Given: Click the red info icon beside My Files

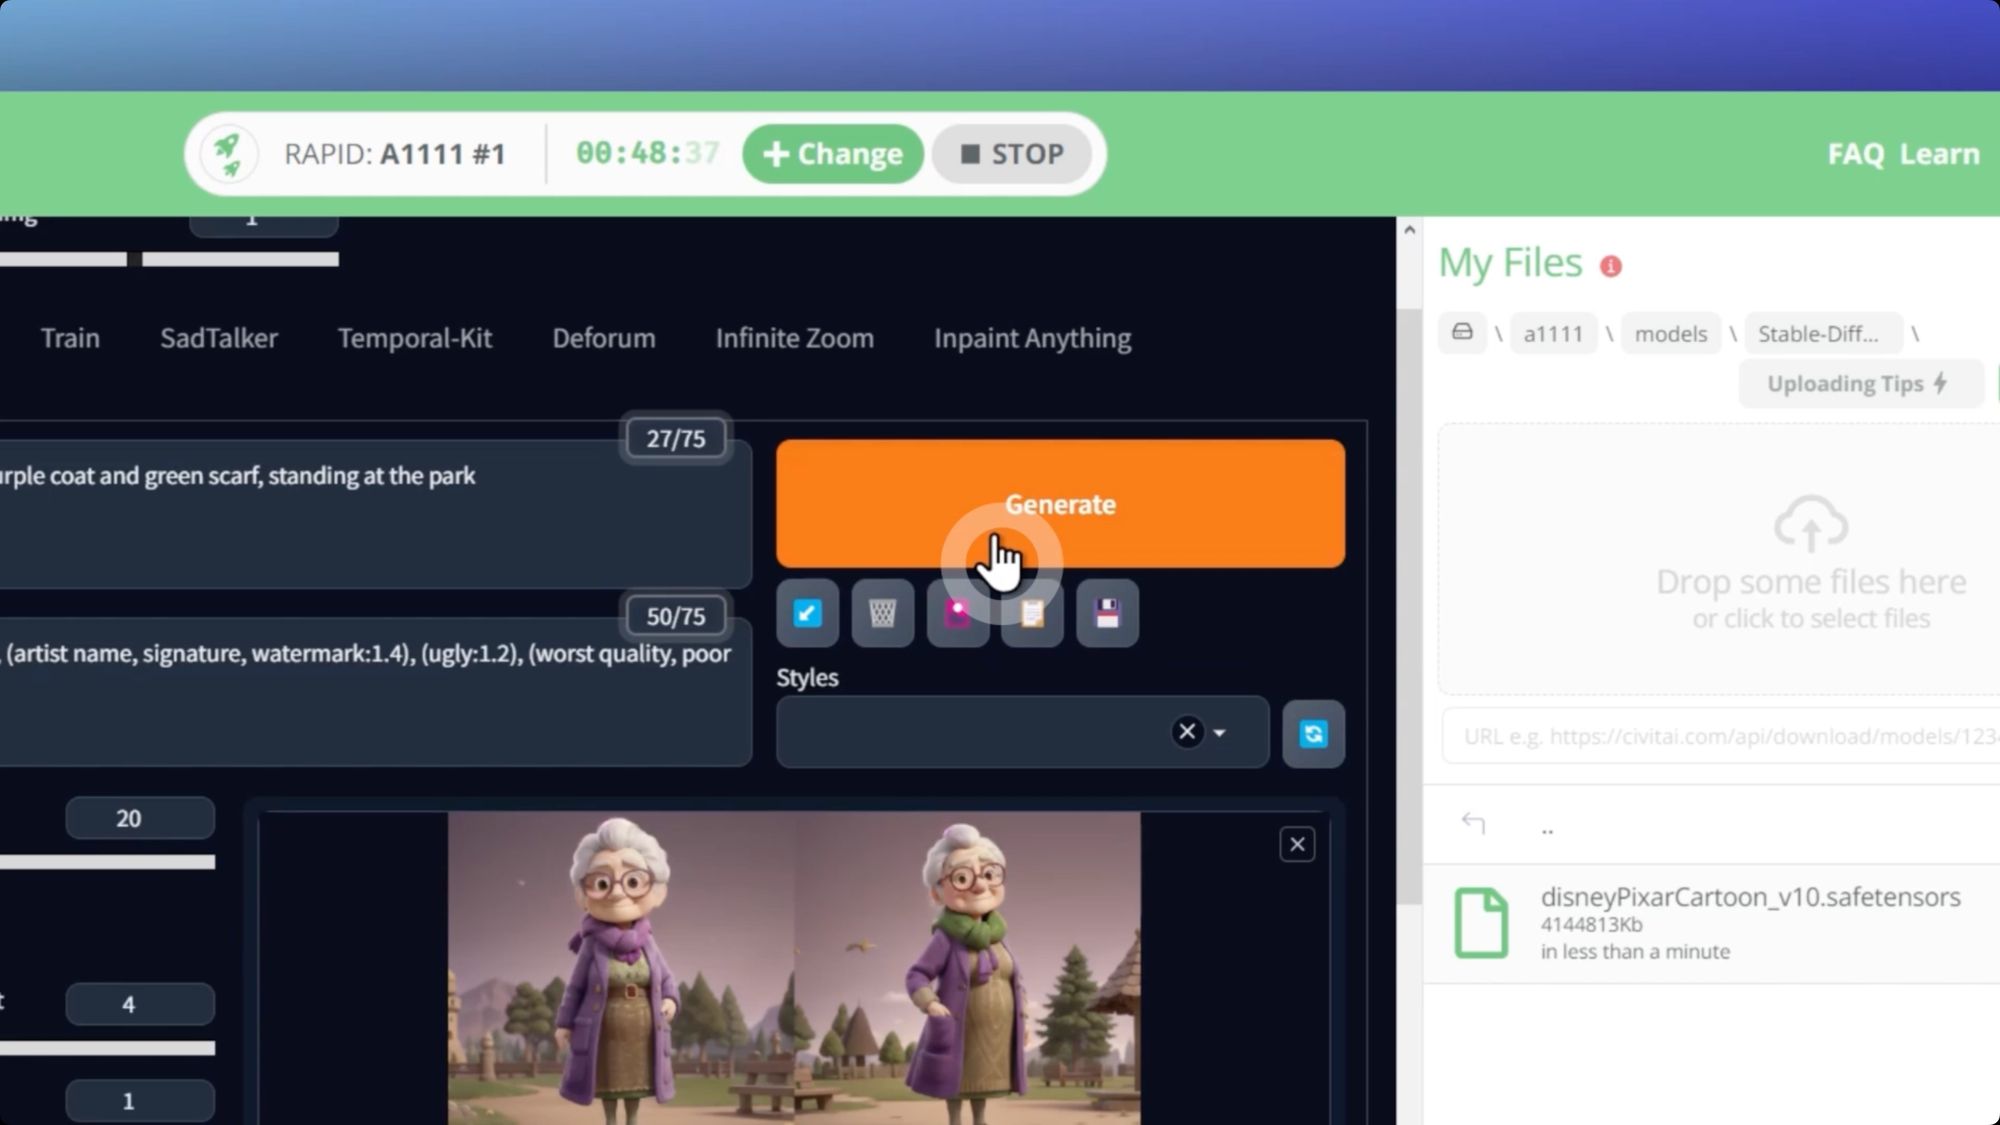Looking at the screenshot, I should (1610, 266).
